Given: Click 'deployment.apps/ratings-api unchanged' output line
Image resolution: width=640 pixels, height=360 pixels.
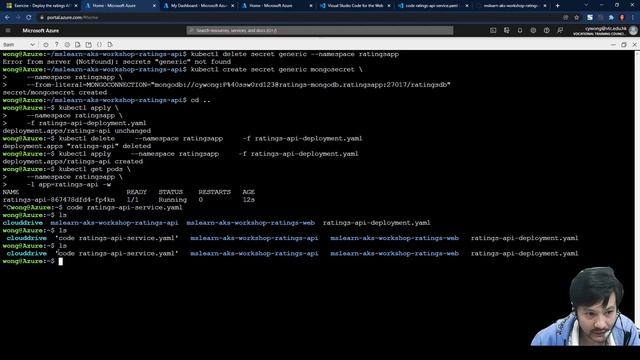Looking at the screenshot, I should [x=77, y=131].
